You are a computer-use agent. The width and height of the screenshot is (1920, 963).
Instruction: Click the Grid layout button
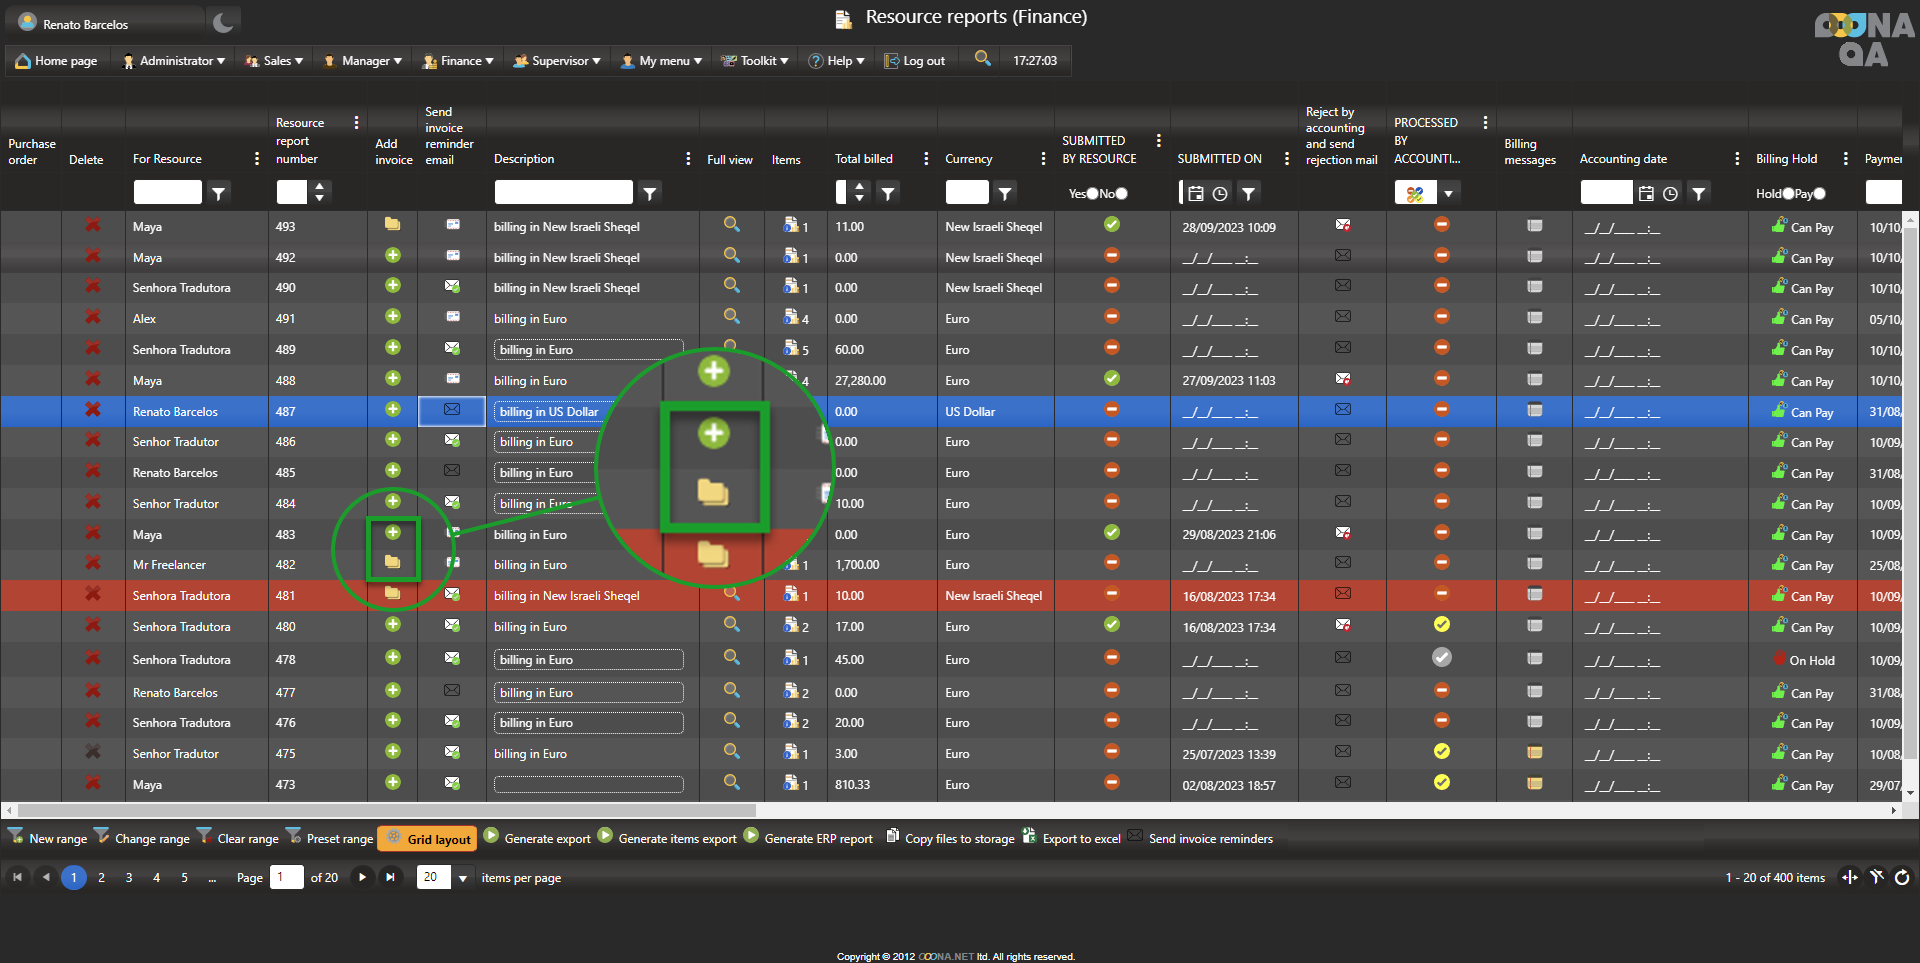click(428, 839)
